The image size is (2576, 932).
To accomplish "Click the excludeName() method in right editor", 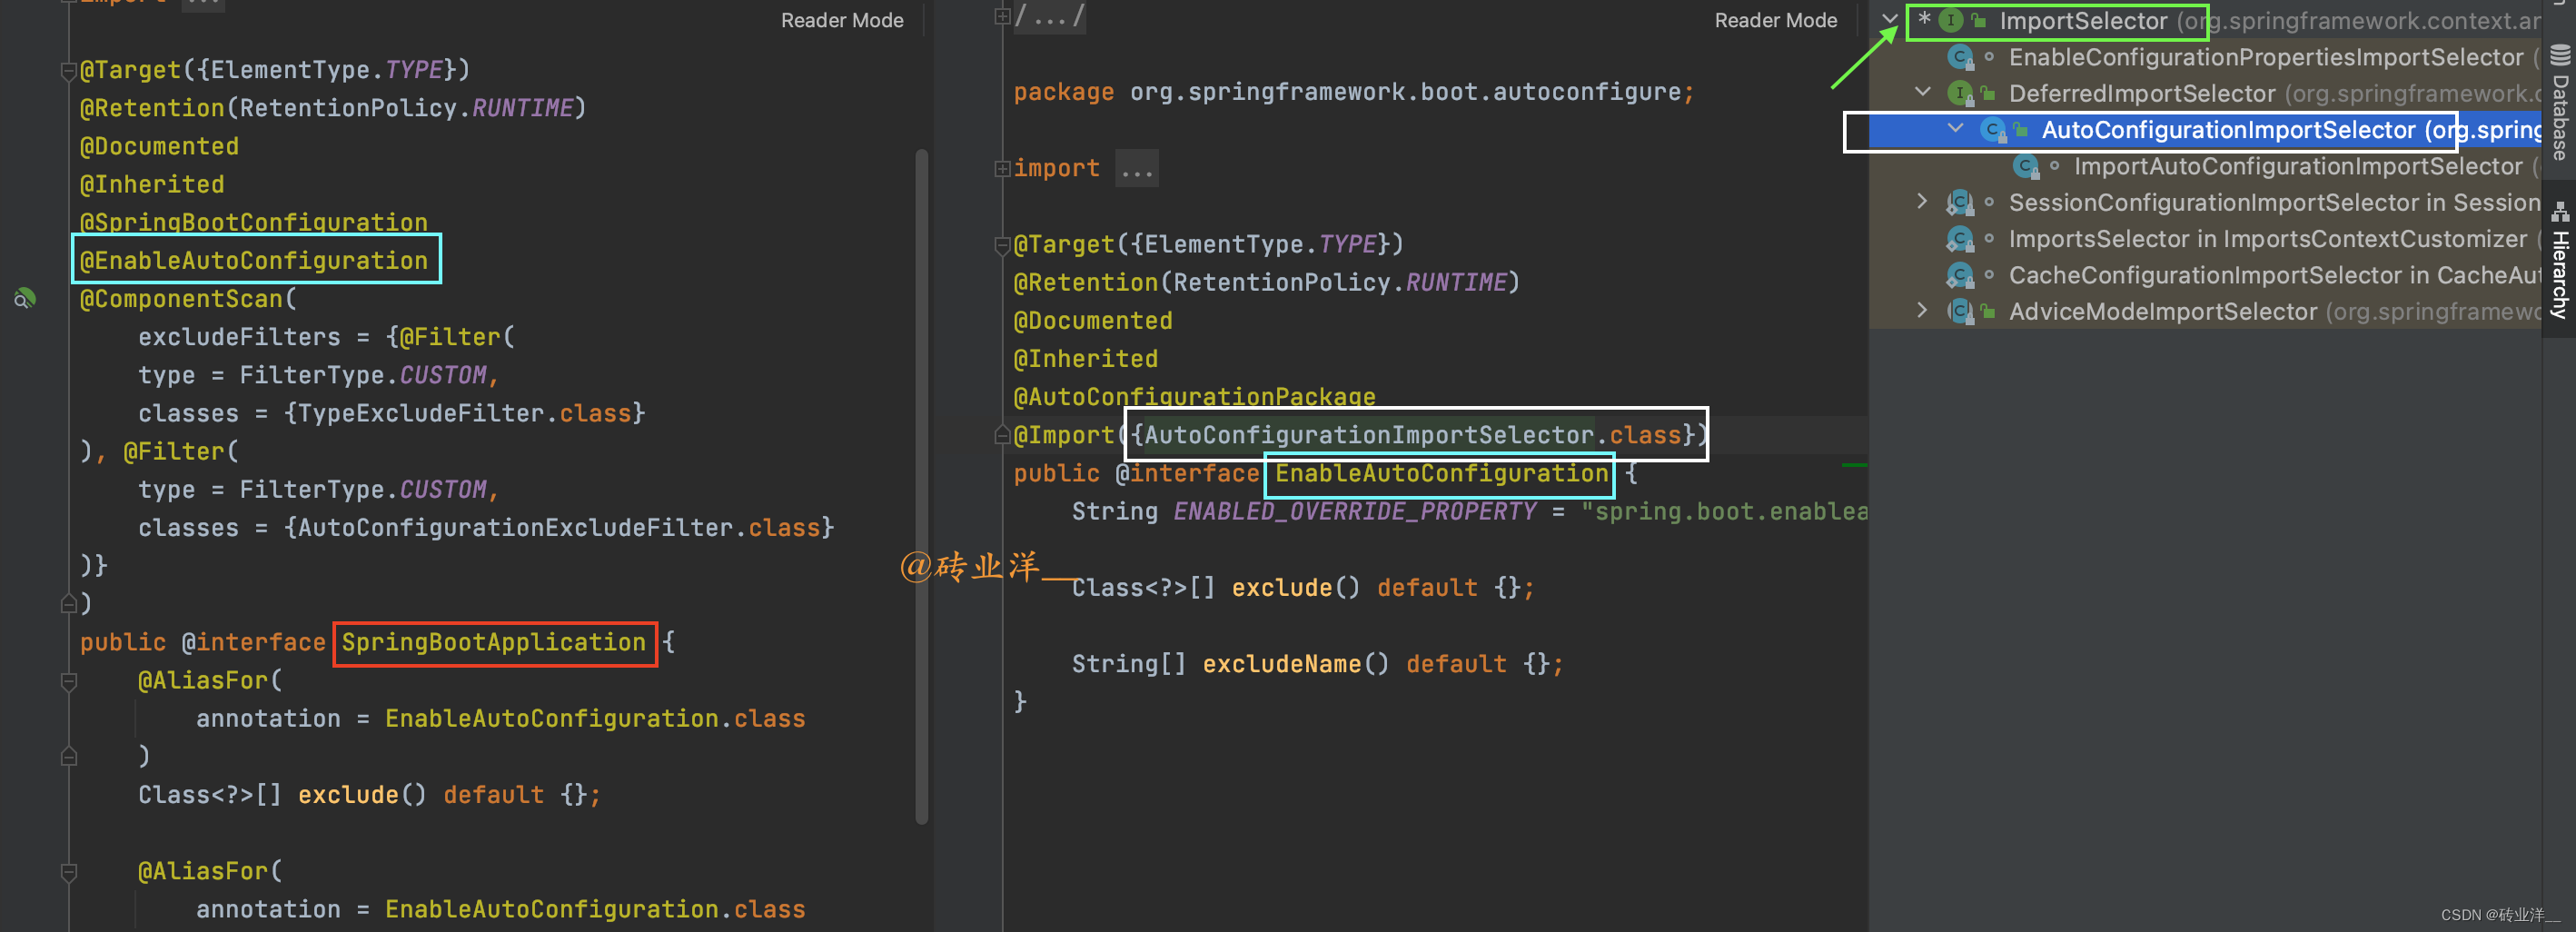I will (x=1282, y=664).
